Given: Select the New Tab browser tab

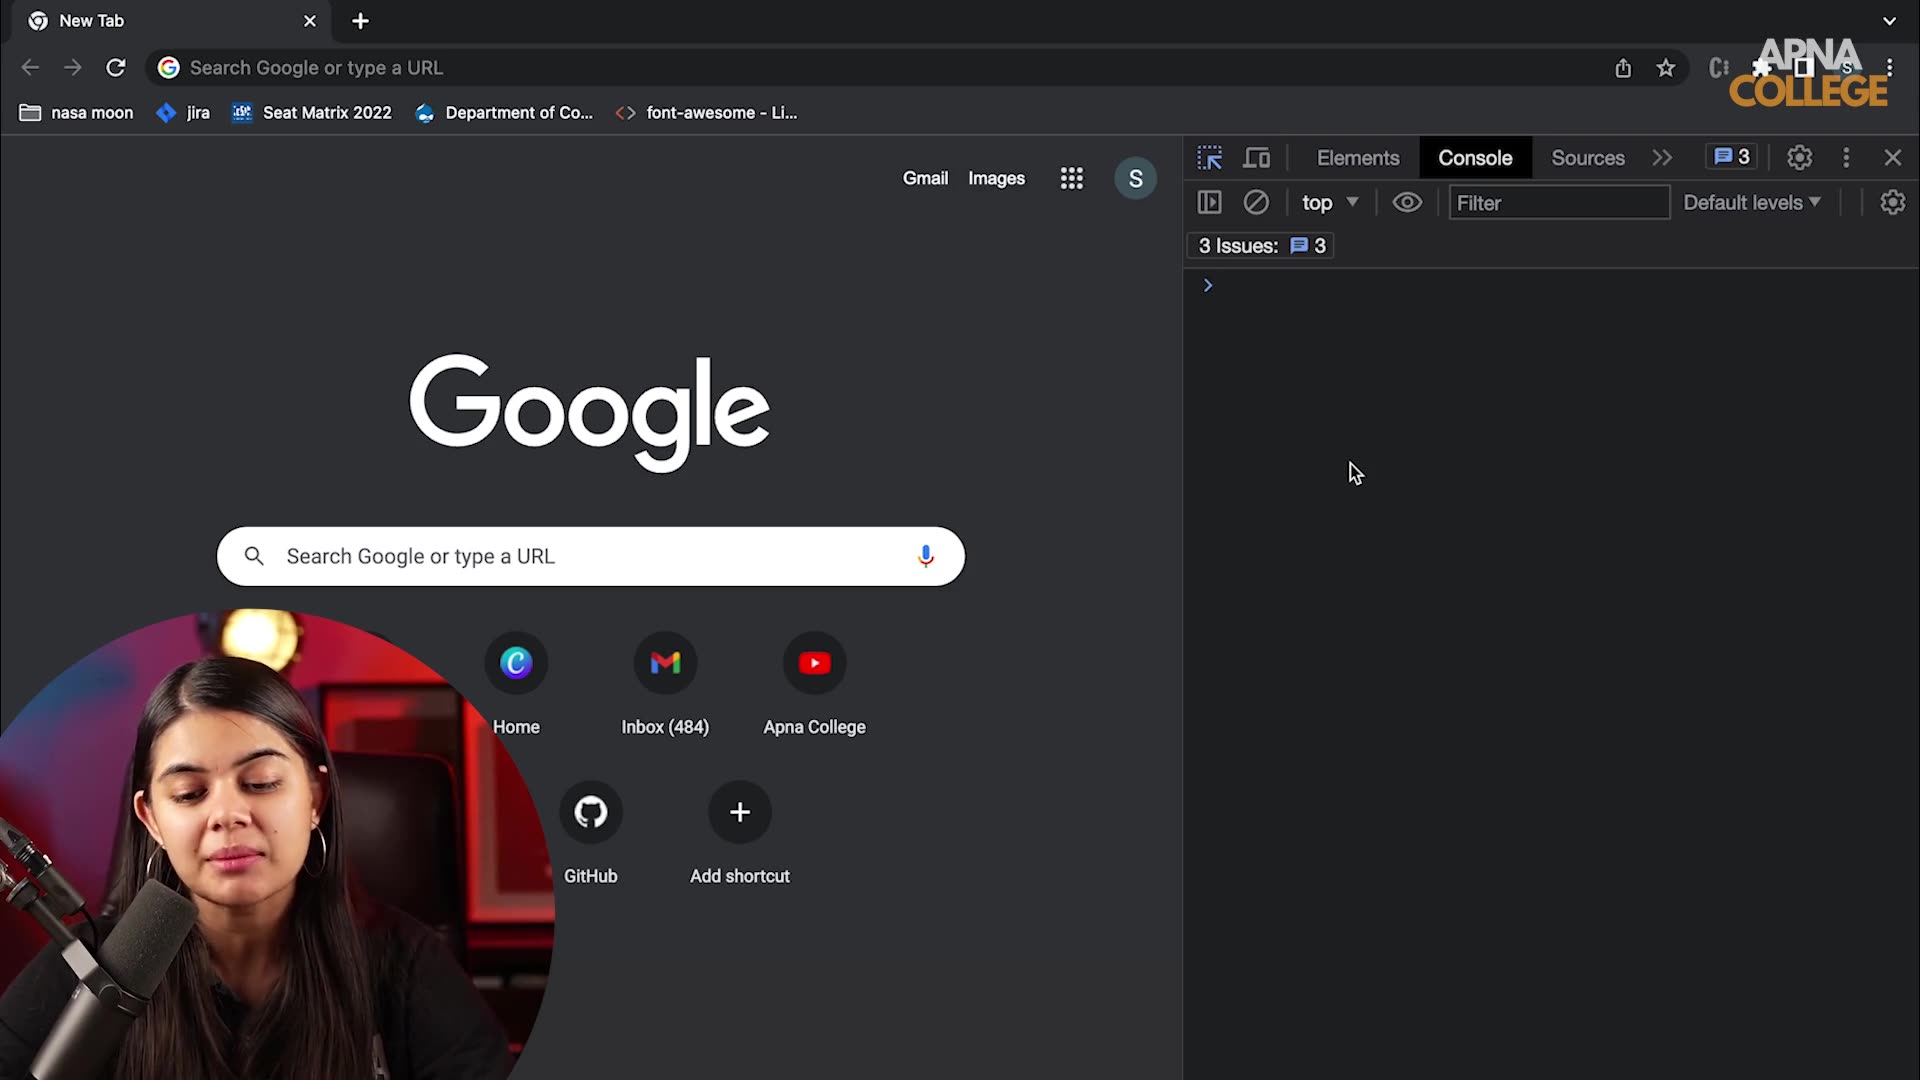Looking at the screenshot, I should pyautogui.click(x=170, y=21).
